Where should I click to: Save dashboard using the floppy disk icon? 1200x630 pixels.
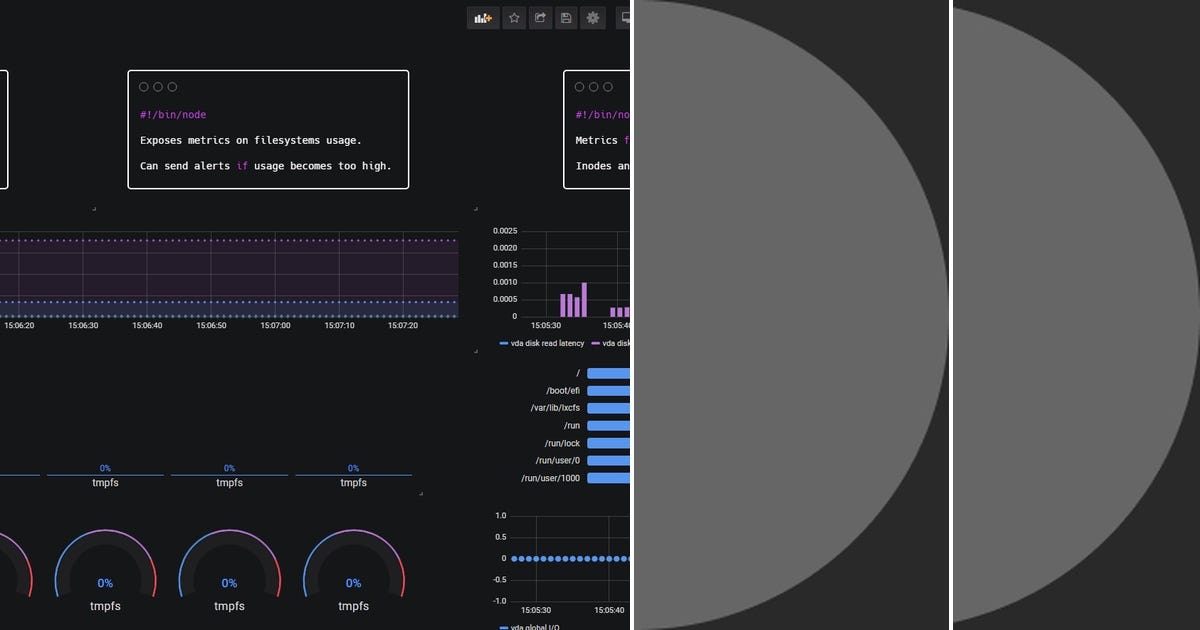[567, 18]
